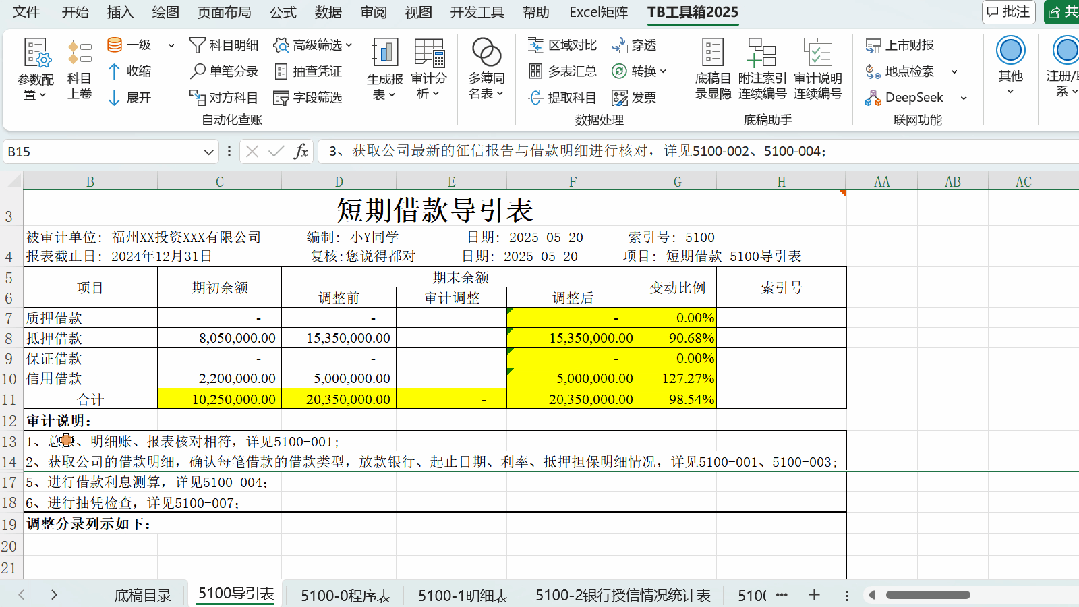Open the 参数配置 settings tool
The height and width of the screenshot is (607, 1079).
click(35, 69)
